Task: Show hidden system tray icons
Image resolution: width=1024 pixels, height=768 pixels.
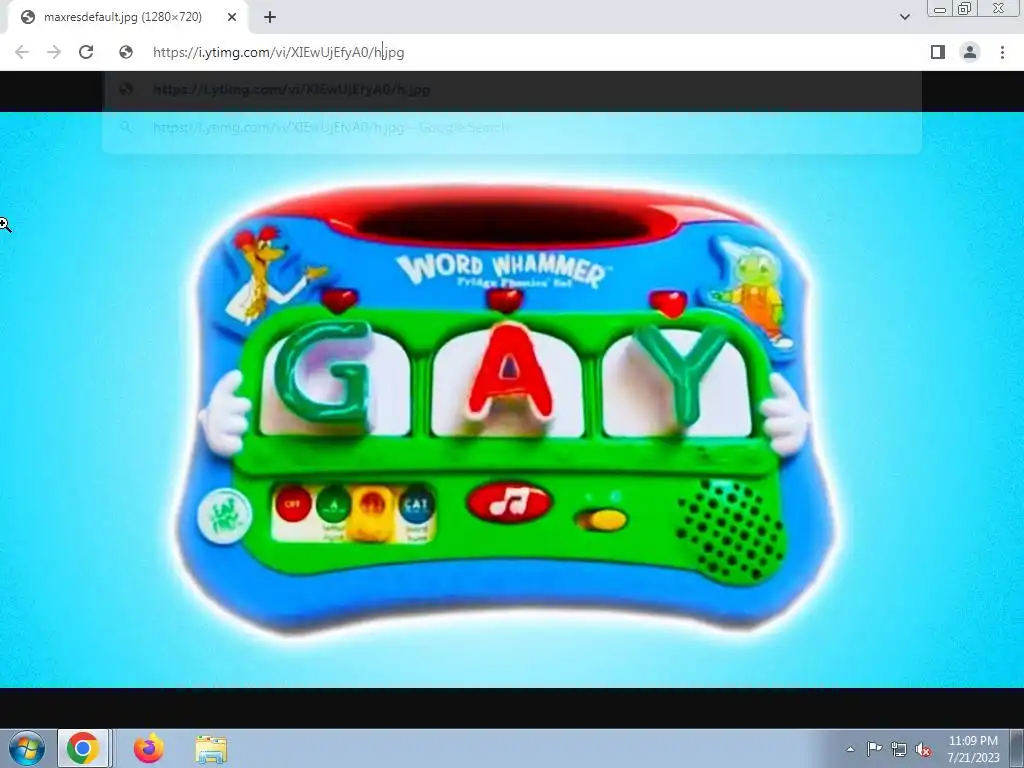Action: tap(850, 749)
